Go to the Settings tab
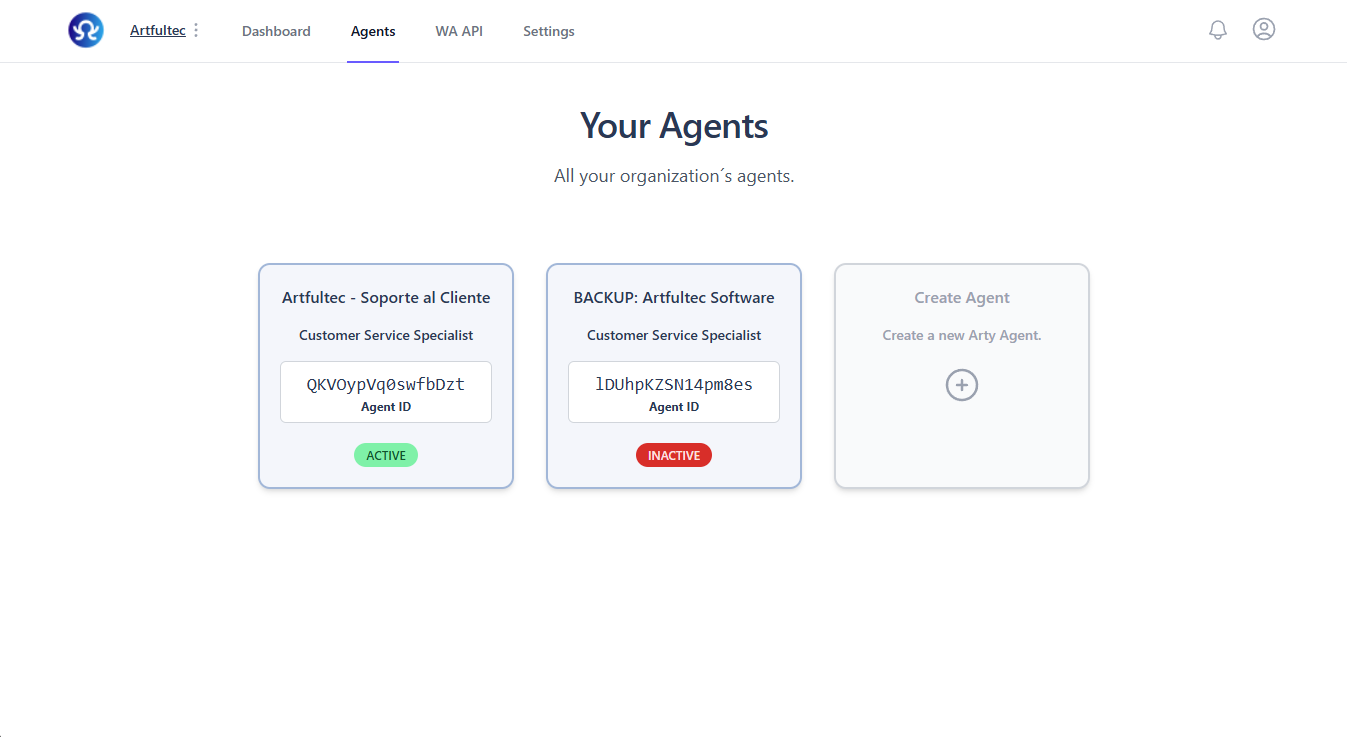Screen dimensions: 1347x737 548,31
